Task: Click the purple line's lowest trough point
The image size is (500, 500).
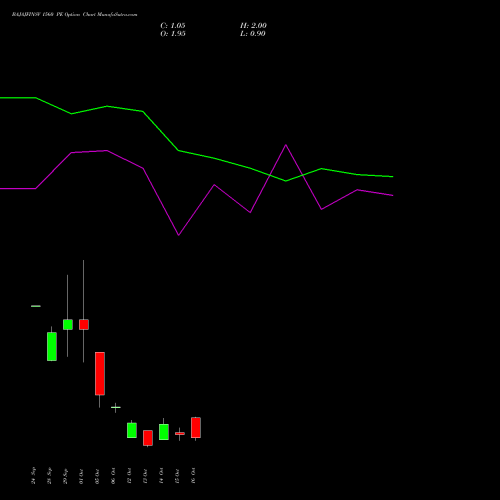Action: [179, 235]
